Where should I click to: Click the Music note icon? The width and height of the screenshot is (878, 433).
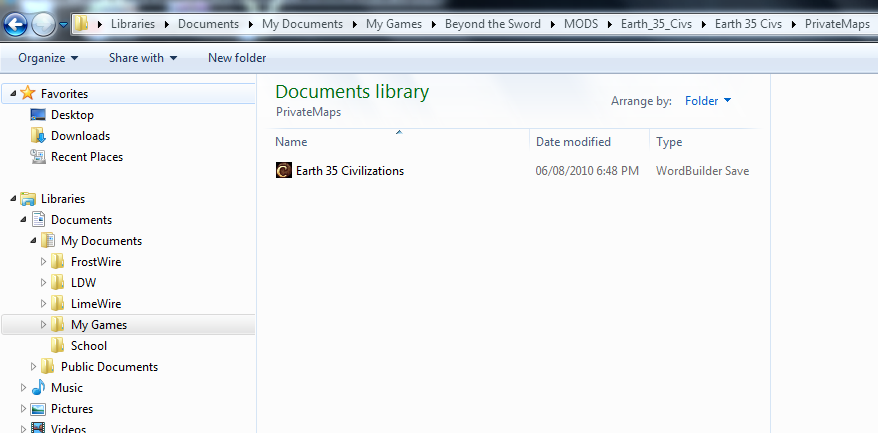[x=38, y=388]
